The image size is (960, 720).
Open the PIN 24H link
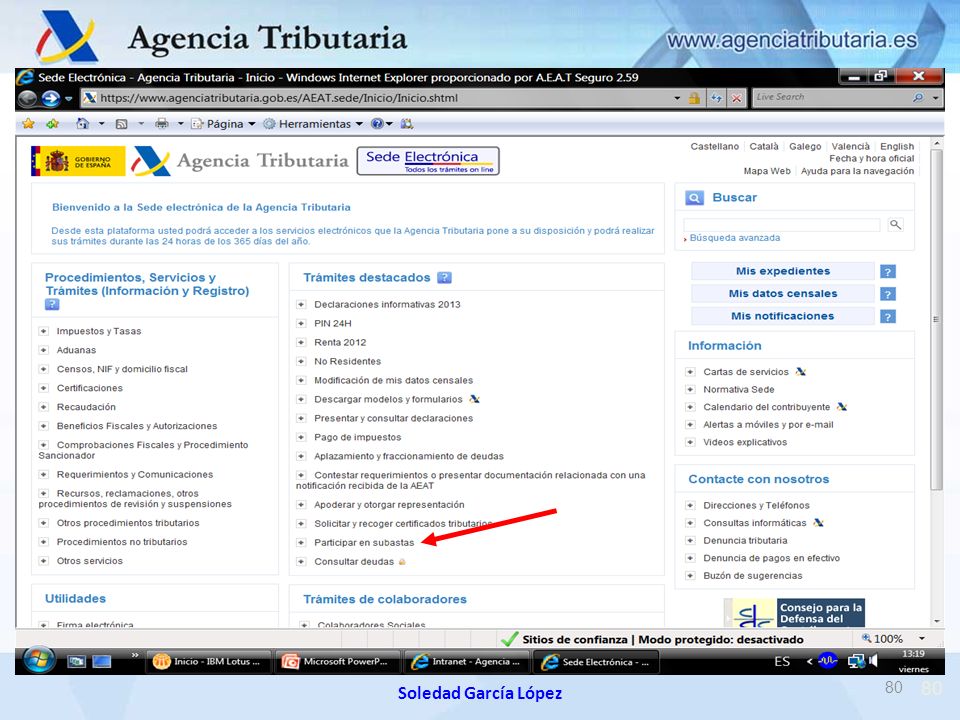(x=333, y=323)
